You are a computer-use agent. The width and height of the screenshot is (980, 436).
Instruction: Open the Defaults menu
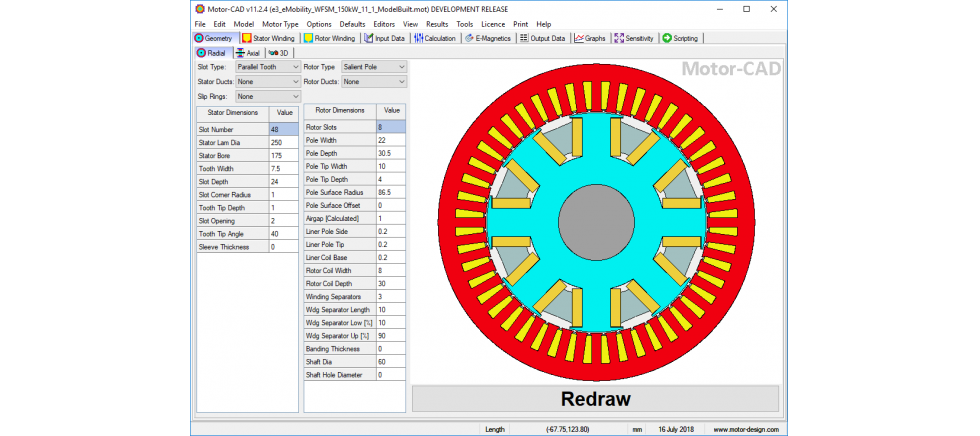(x=352, y=24)
